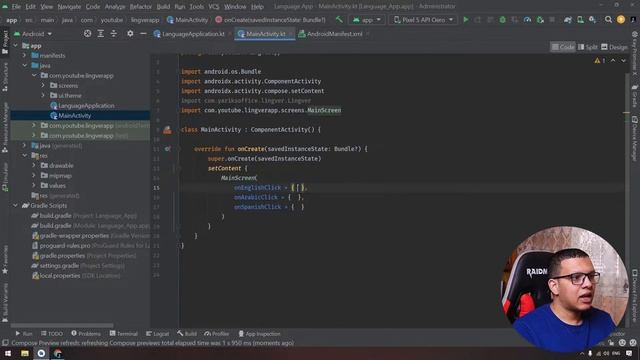Expand the screens package

(43, 85)
